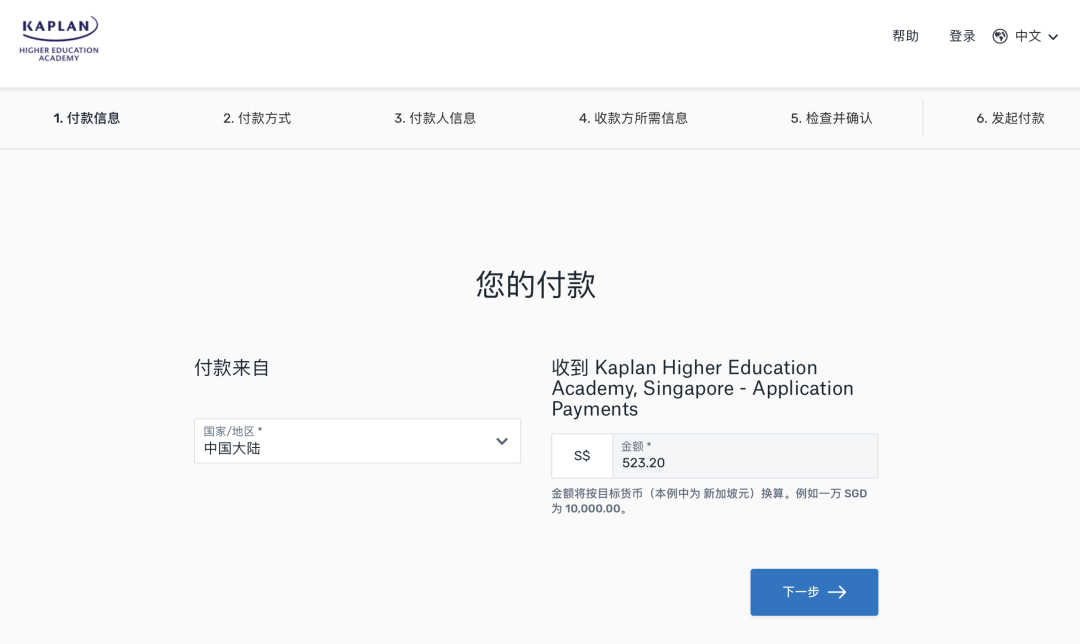The width and height of the screenshot is (1080, 644).
Task: Select the 3. 付款人信息 step
Action: pos(434,118)
